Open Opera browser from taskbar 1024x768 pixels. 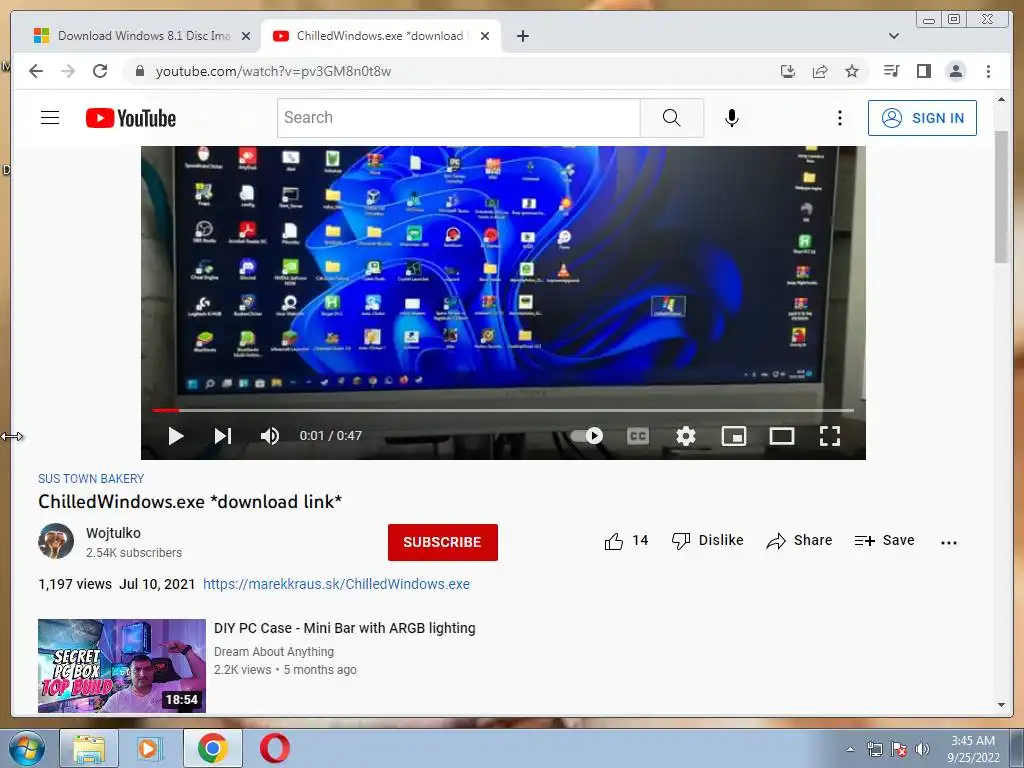click(275, 748)
